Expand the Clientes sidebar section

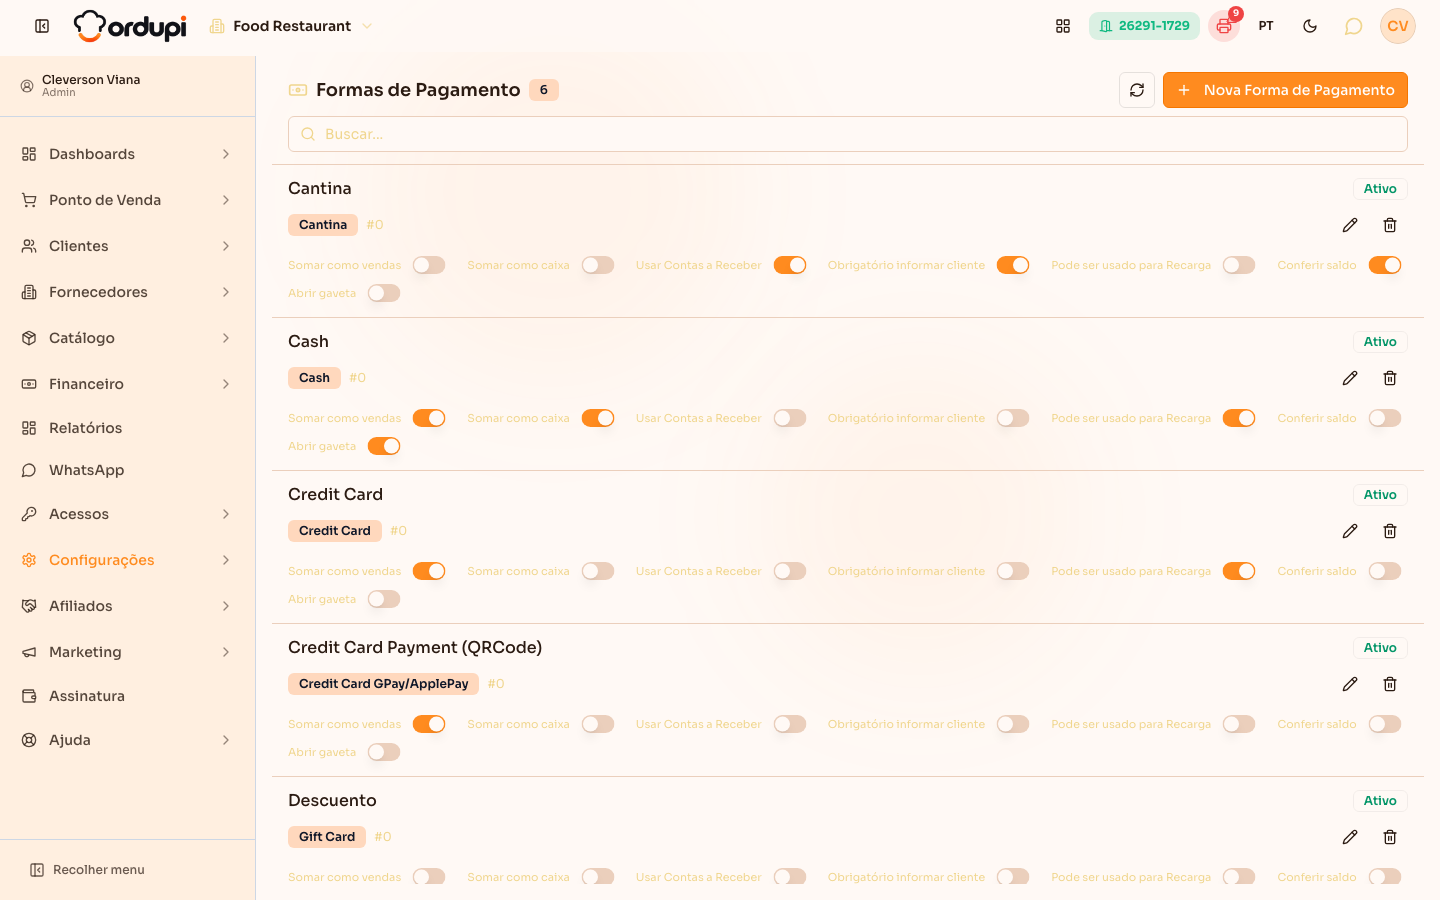click(x=127, y=246)
